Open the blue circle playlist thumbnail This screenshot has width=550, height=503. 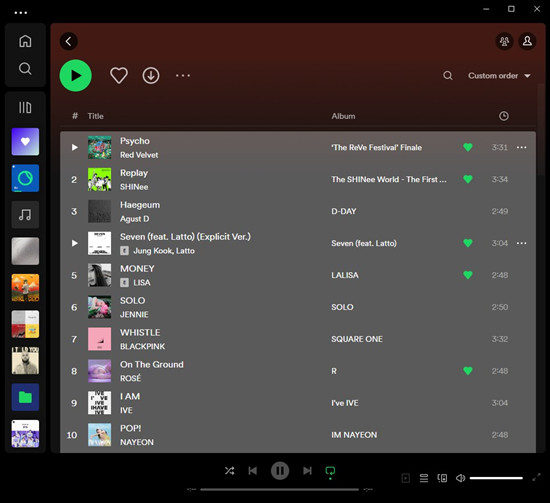(x=25, y=178)
